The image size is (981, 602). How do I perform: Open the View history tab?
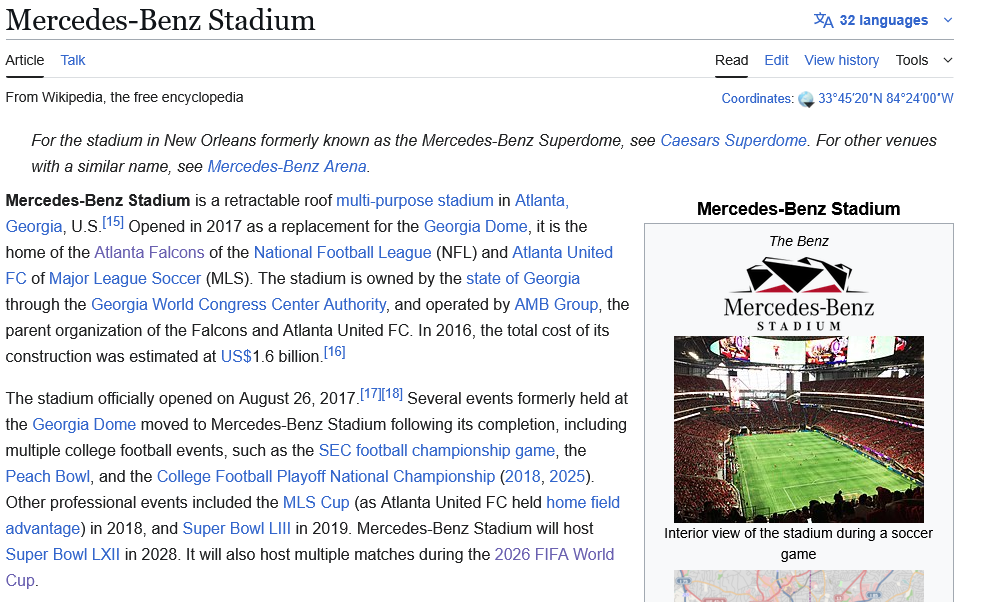tap(841, 60)
